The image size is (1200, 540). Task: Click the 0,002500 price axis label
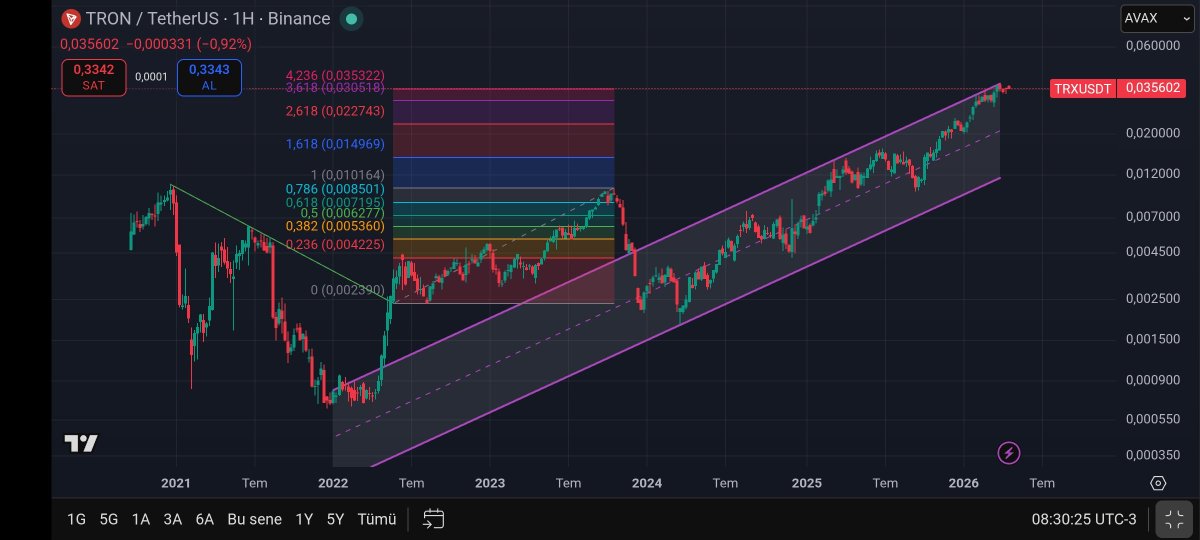(1153, 298)
